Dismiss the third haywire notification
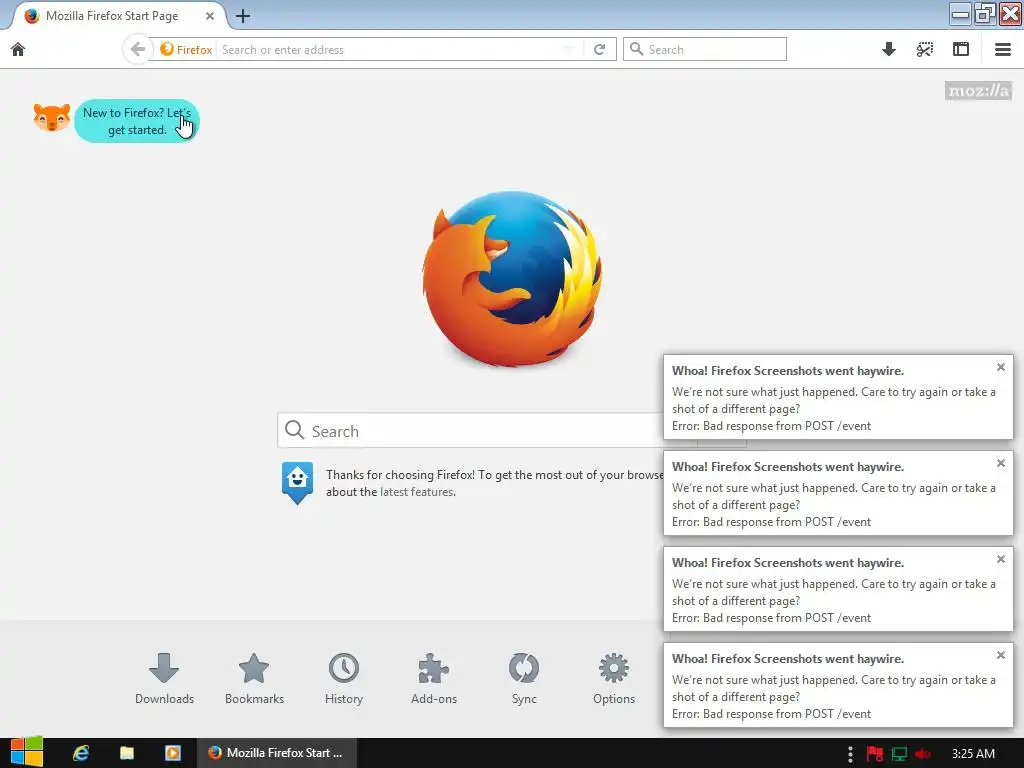The width and height of the screenshot is (1024, 768). coord(1000,559)
